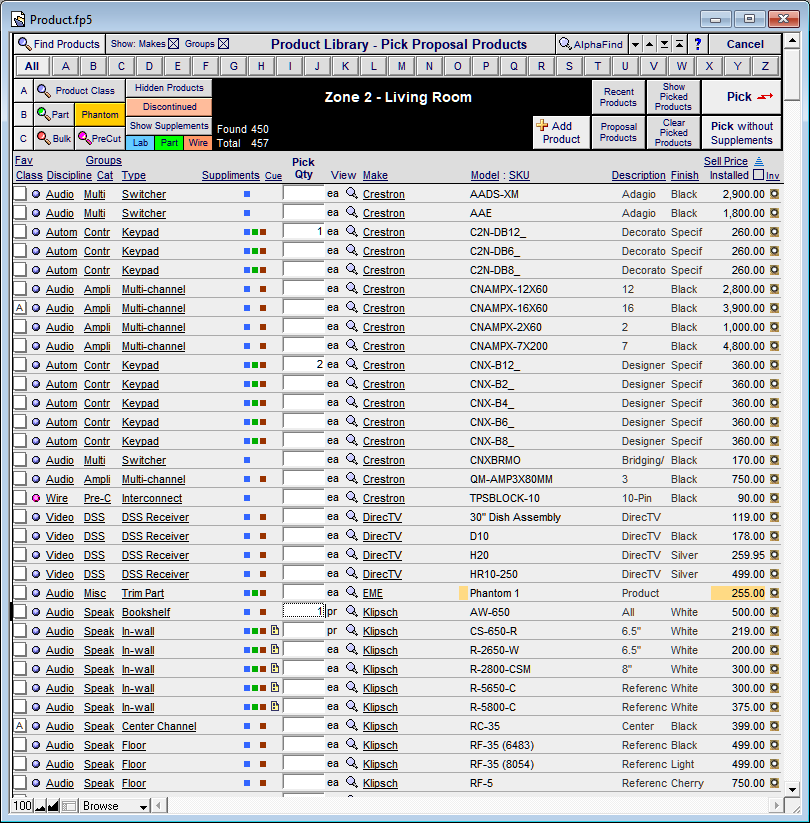
Task: Filter by letter K tab
Action: (x=345, y=66)
